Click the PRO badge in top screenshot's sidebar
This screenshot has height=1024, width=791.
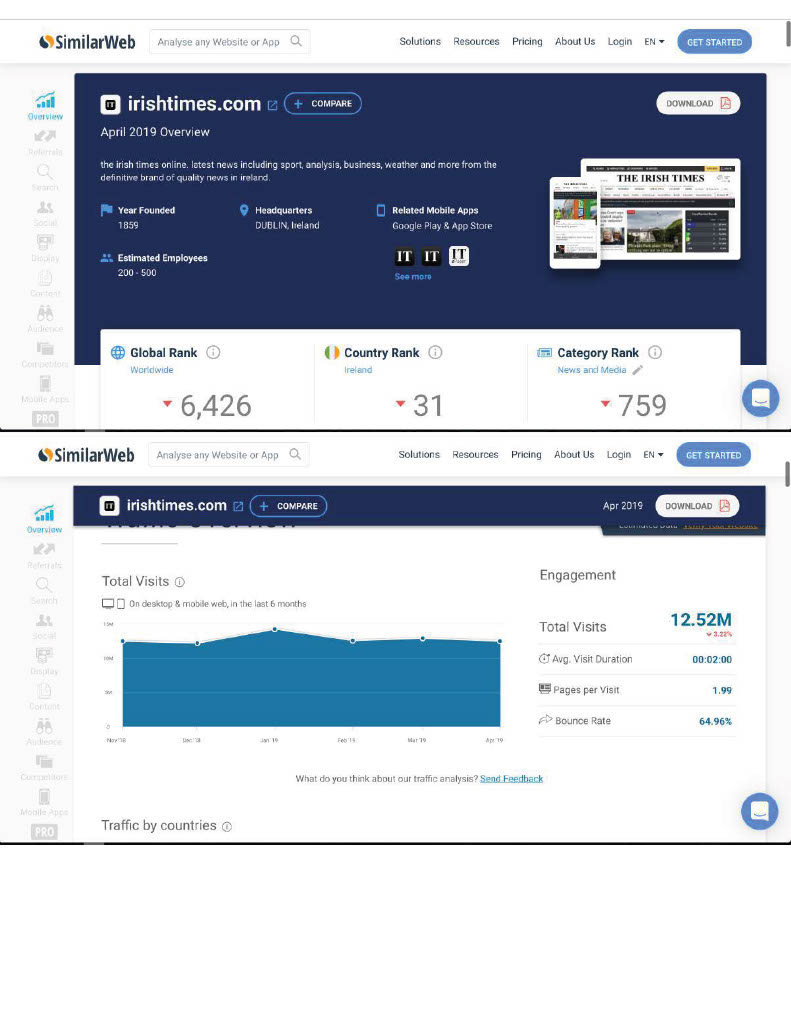coord(45,419)
